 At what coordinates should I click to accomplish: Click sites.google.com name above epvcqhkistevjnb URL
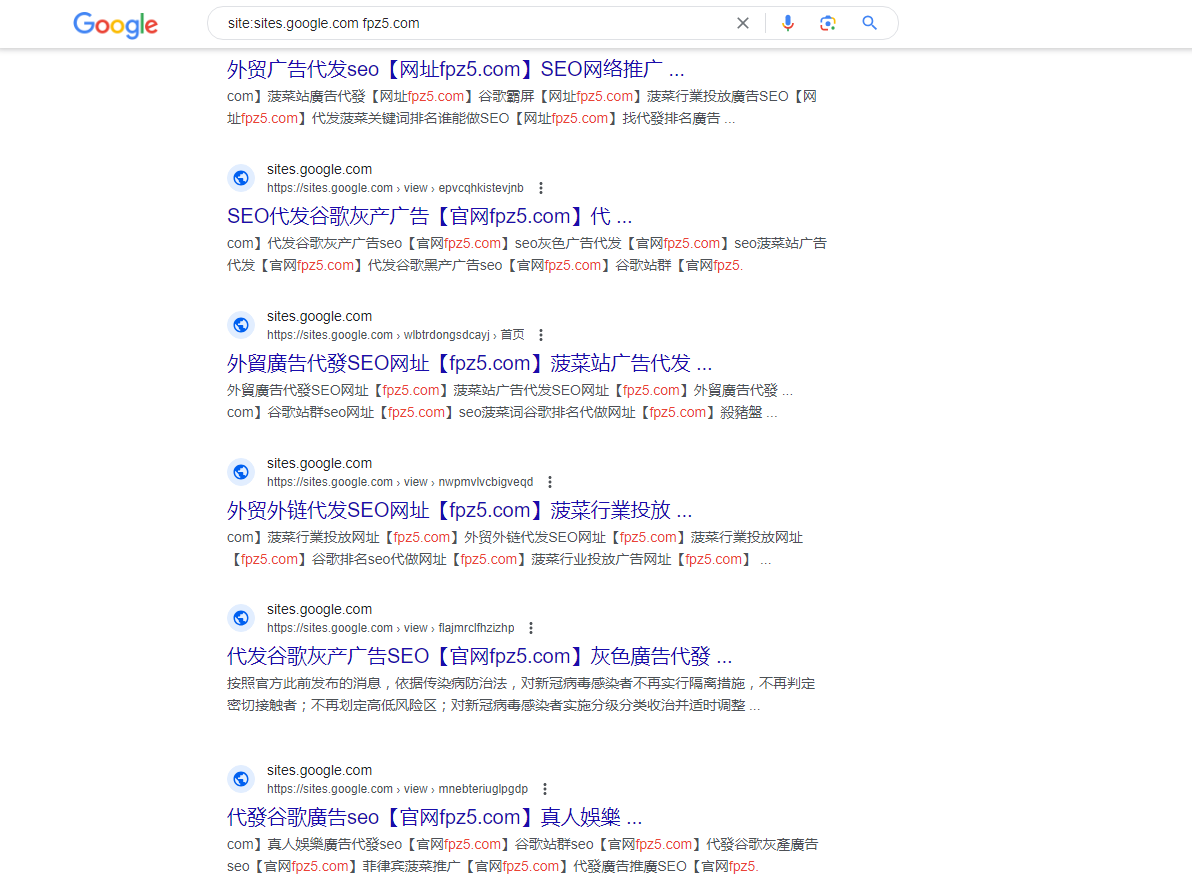[x=319, y=169]
